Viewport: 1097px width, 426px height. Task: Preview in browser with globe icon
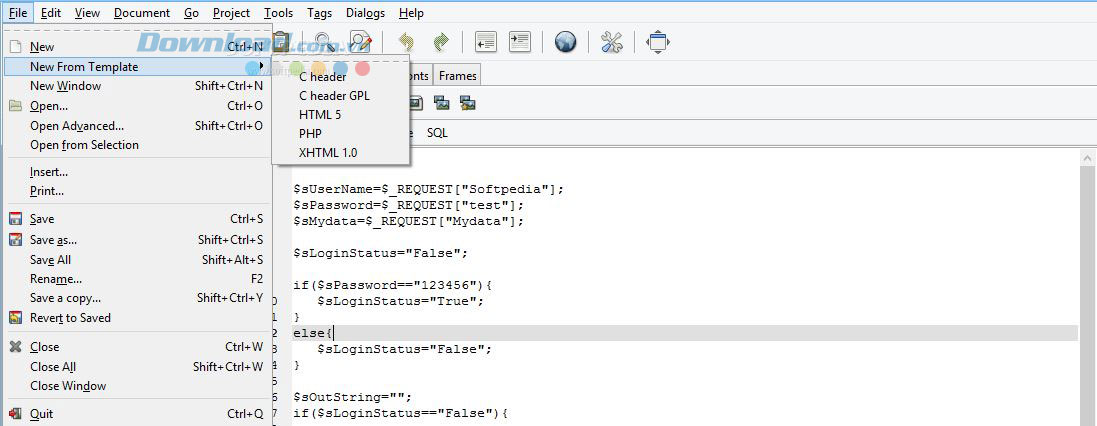coord(566,42)
